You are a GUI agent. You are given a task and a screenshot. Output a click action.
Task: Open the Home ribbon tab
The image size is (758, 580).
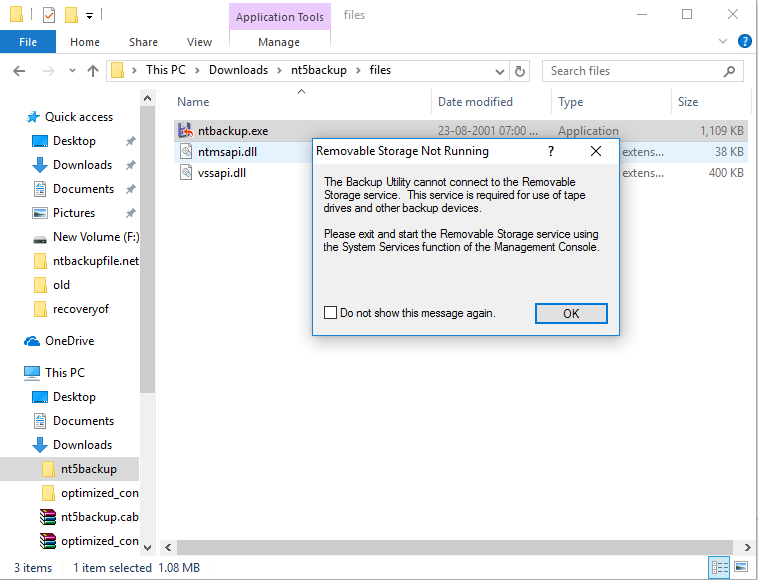coord(85,42)
